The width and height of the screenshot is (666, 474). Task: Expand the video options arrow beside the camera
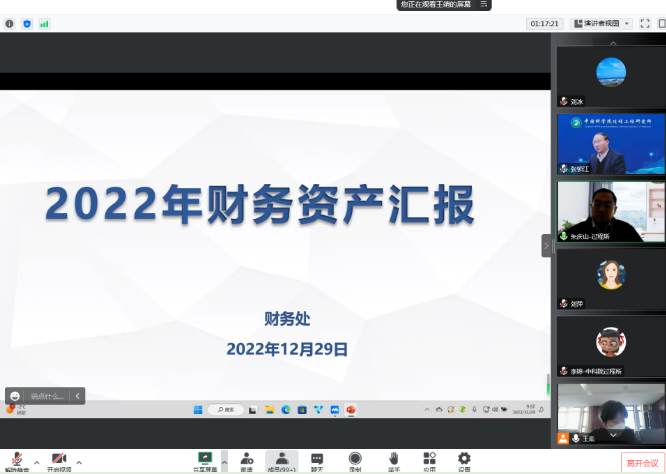click(x=79, y=462)
